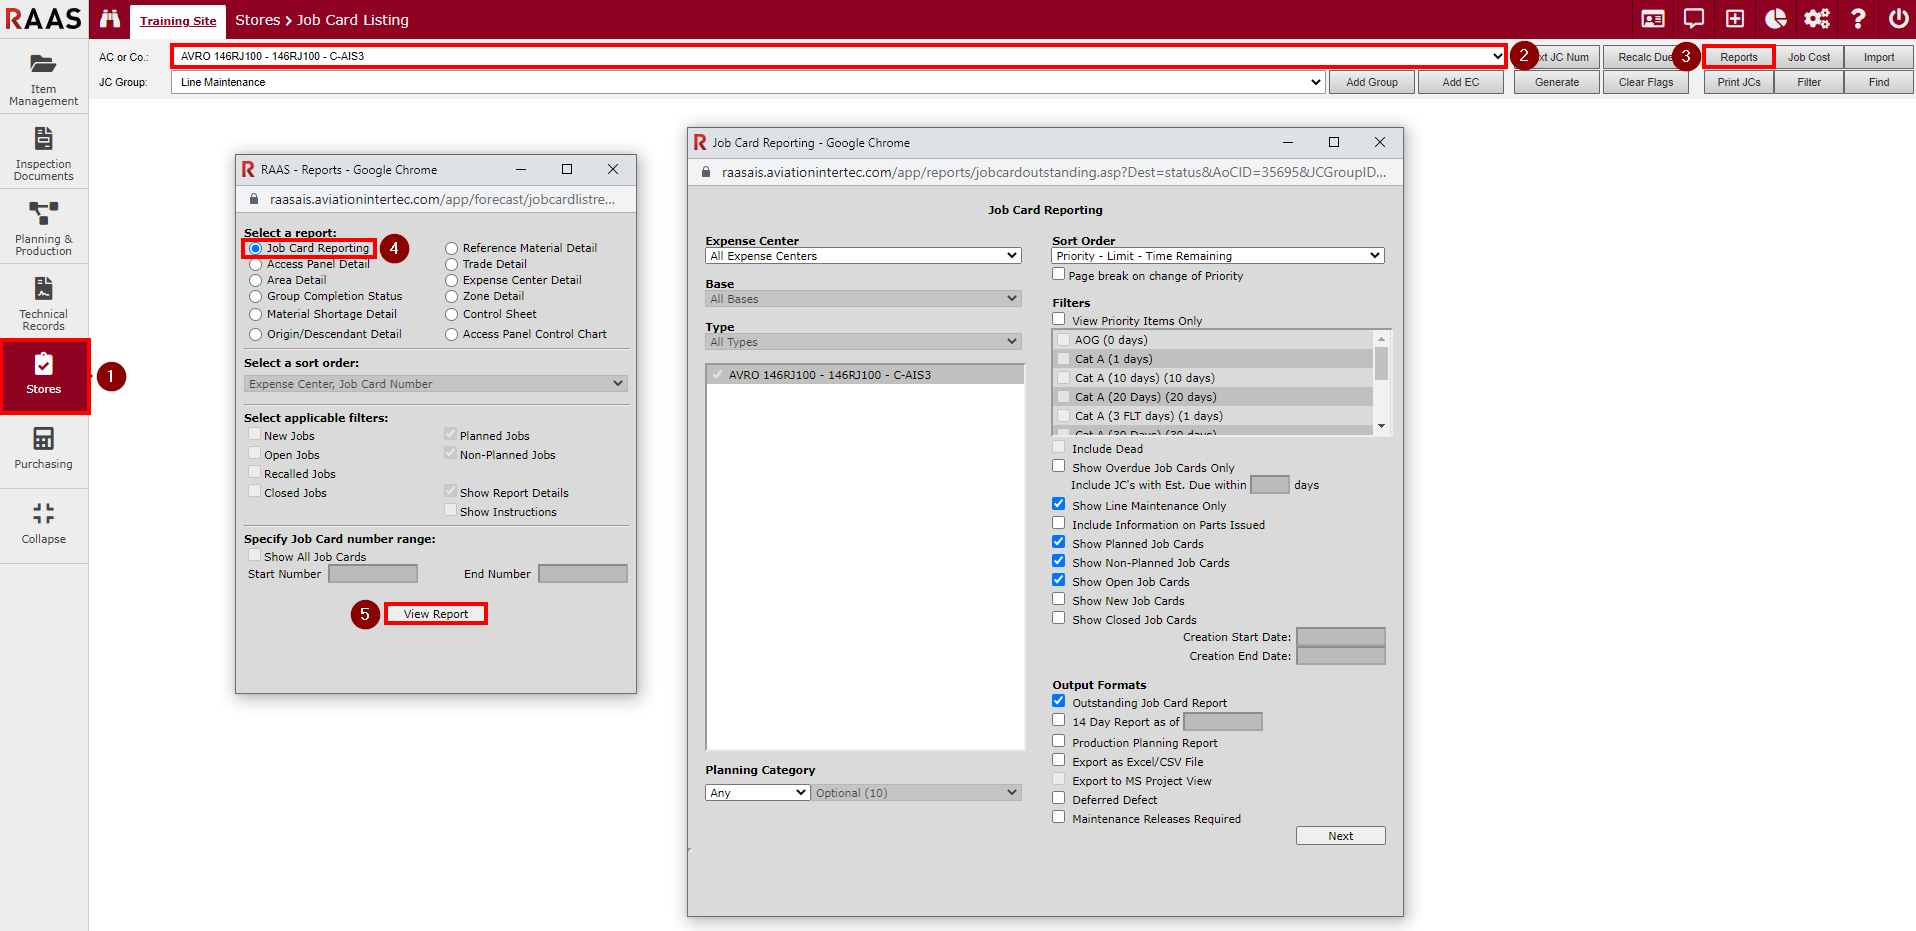This screenshot has height=931, width=1916.
Task: Click the power logout icon
Action: click(x=1898, y=19)
